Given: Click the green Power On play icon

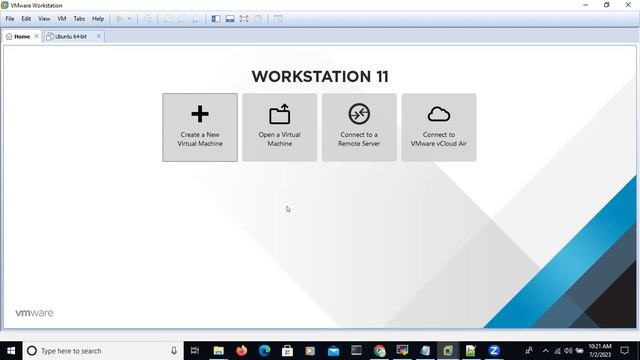Looking at the screenshot, I should [120, 19].
